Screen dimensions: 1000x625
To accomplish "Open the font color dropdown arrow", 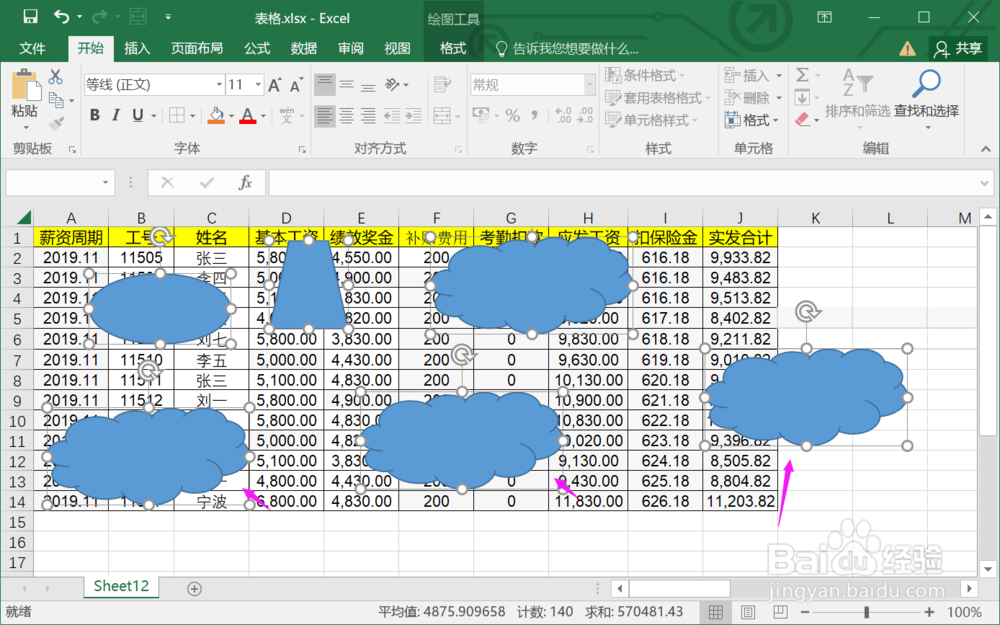I will [263, 115].
